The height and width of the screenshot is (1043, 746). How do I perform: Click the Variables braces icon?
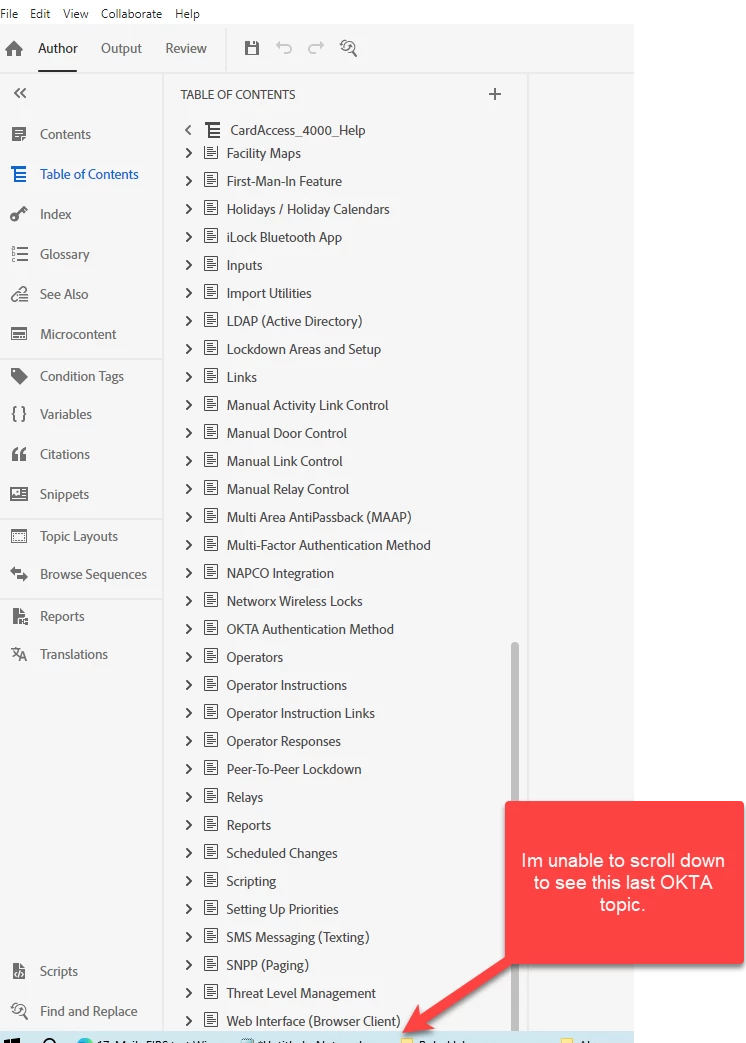19,414
